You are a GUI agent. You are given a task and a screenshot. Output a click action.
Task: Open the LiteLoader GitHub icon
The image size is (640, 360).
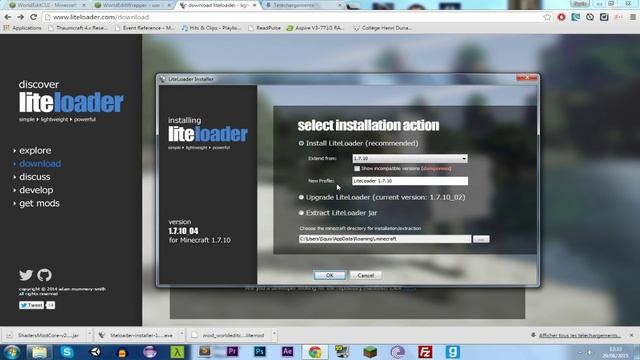[44, 275]
